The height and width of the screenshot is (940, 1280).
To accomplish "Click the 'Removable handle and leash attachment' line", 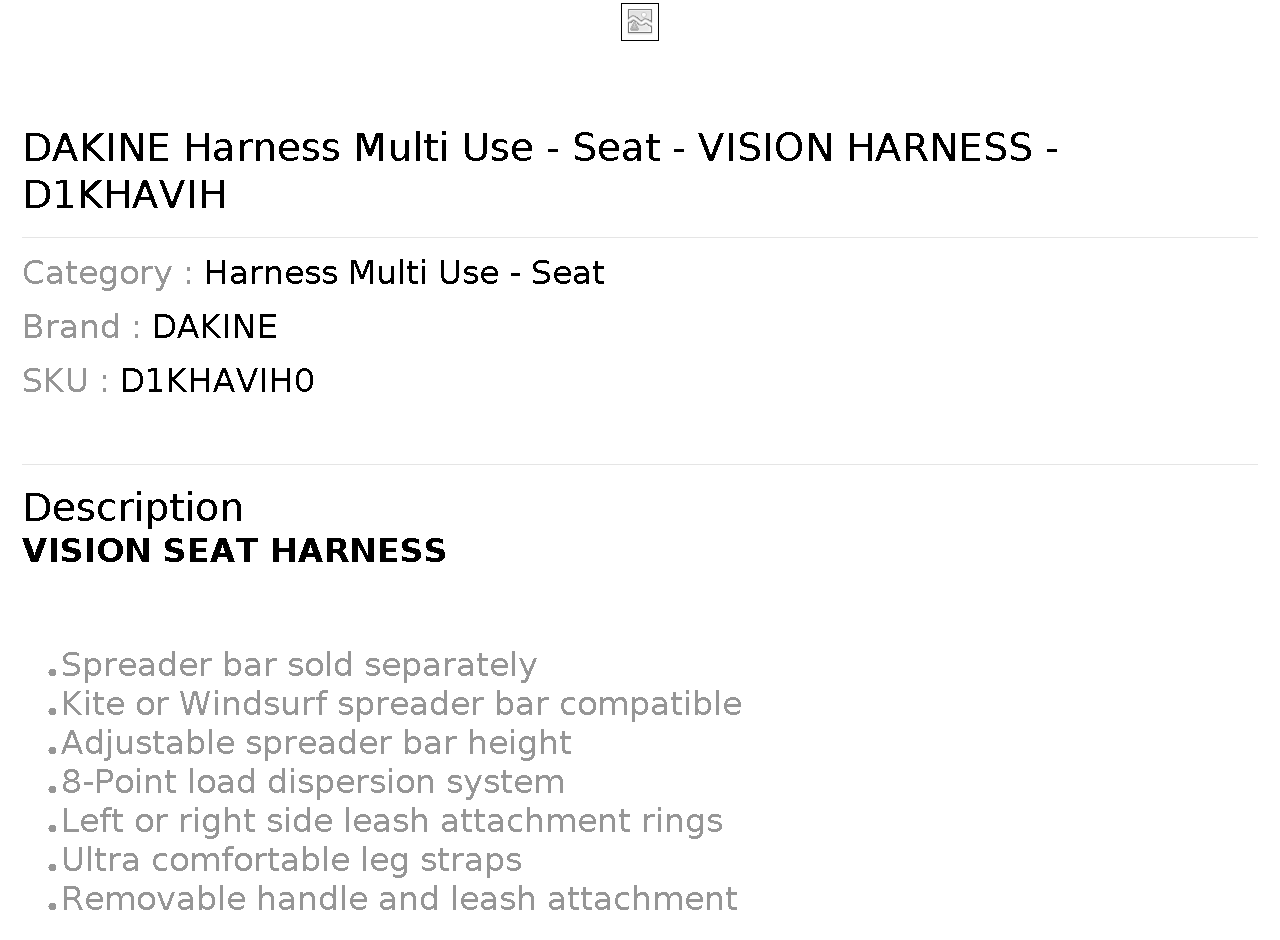I will (x=399, y=899).
